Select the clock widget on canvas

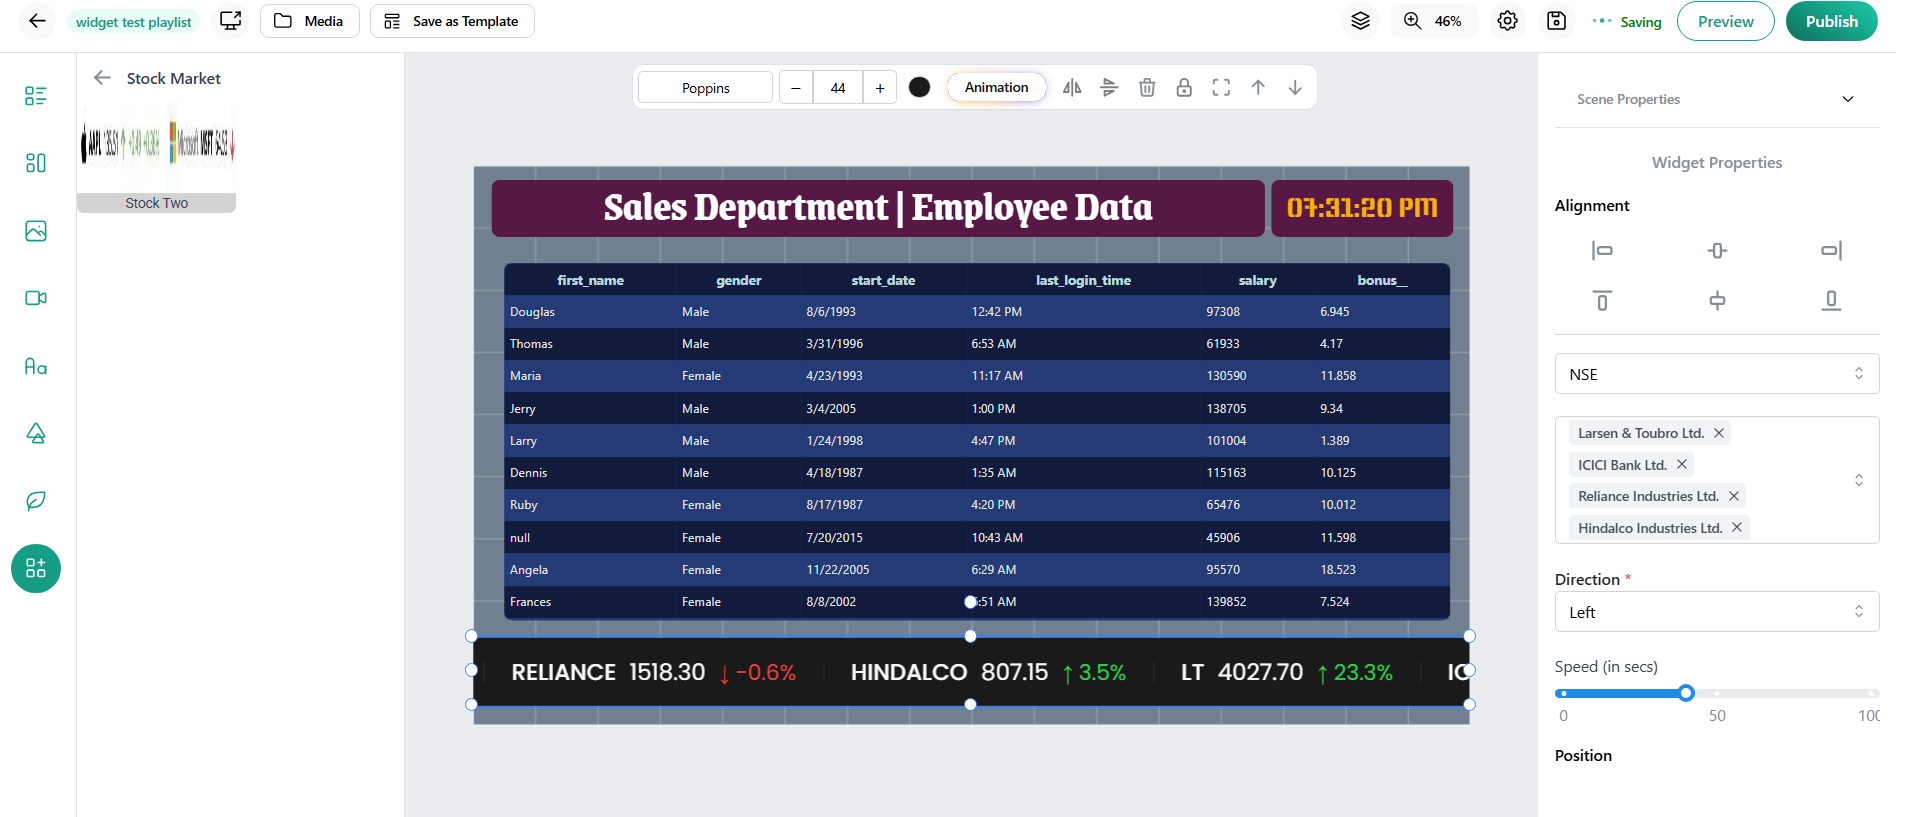click(1362, 208)
